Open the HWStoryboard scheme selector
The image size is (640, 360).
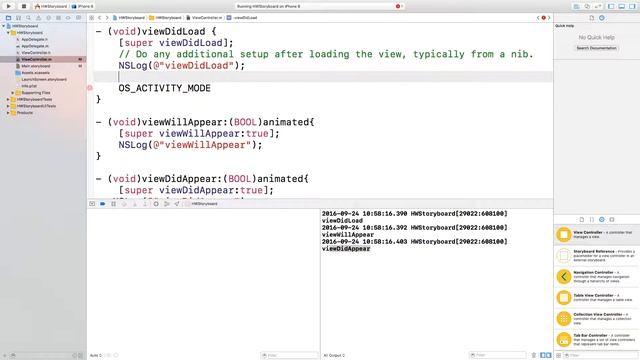52,7
